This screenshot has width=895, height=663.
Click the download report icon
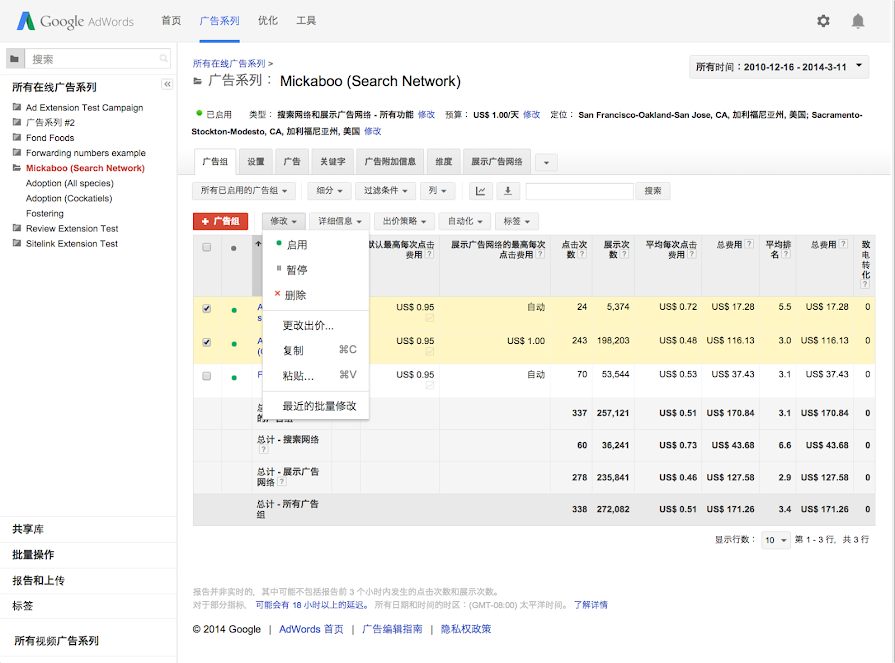507,191
